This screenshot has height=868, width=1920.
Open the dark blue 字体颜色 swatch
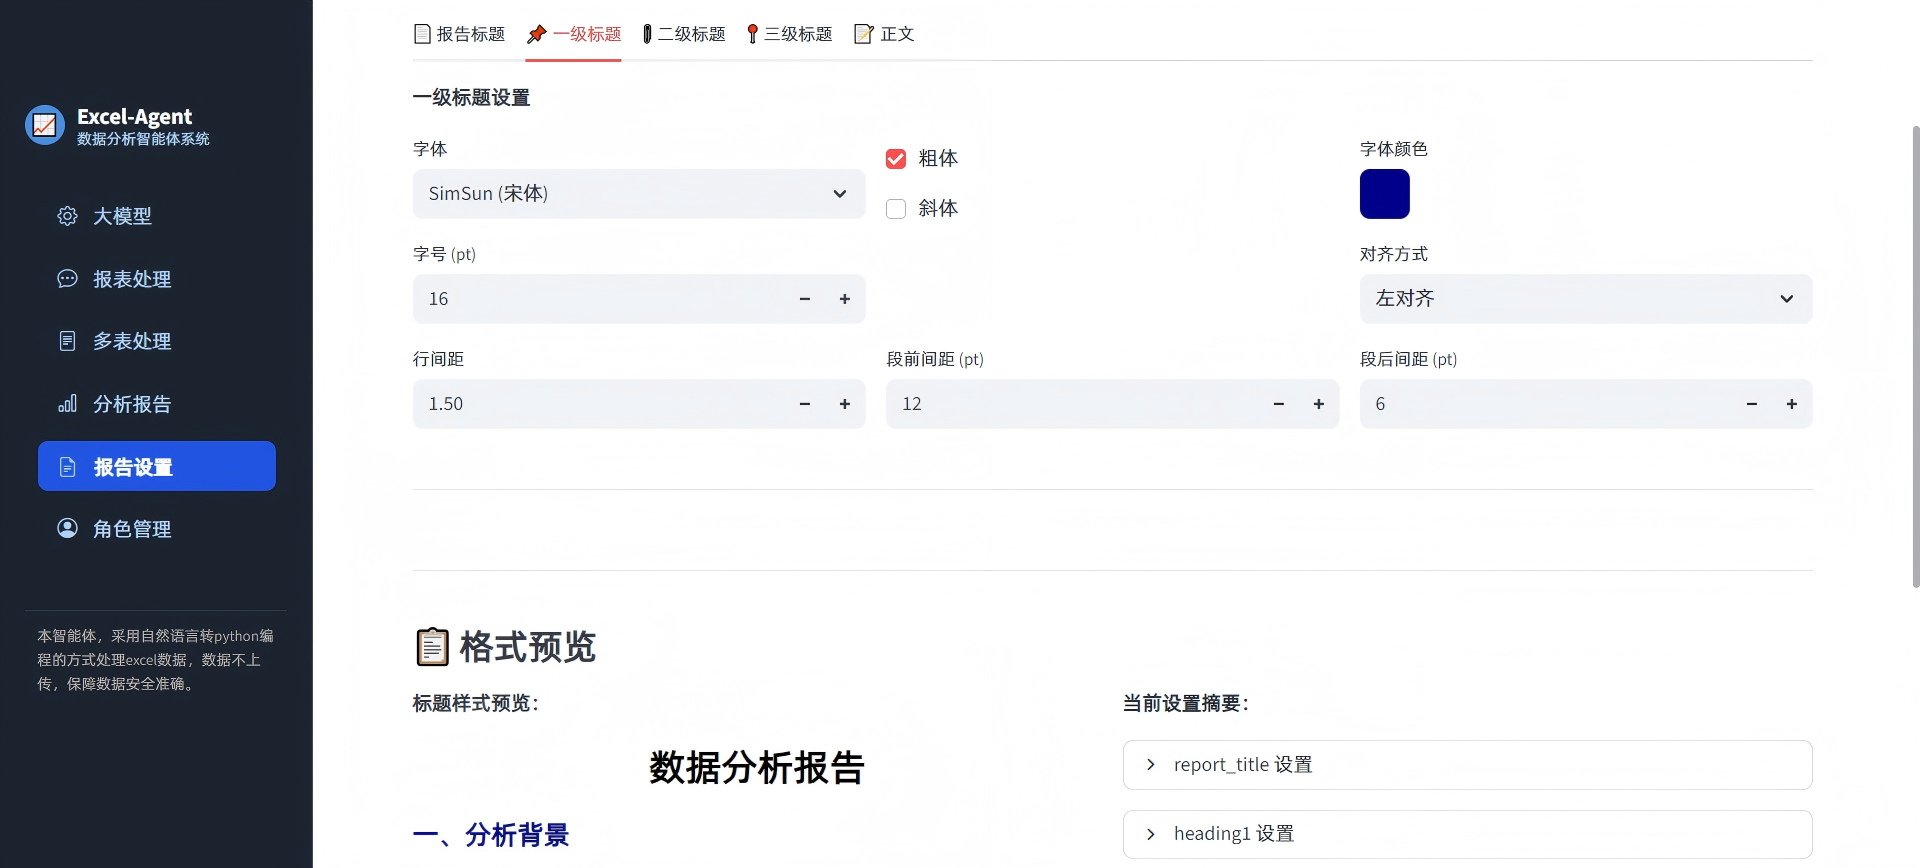tap(1384, 194)
